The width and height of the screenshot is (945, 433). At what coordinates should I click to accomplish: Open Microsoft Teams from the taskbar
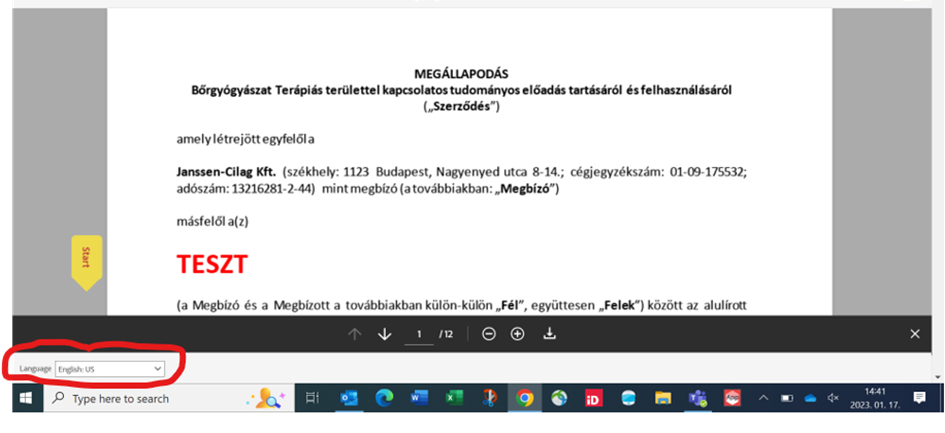[698, 398]
